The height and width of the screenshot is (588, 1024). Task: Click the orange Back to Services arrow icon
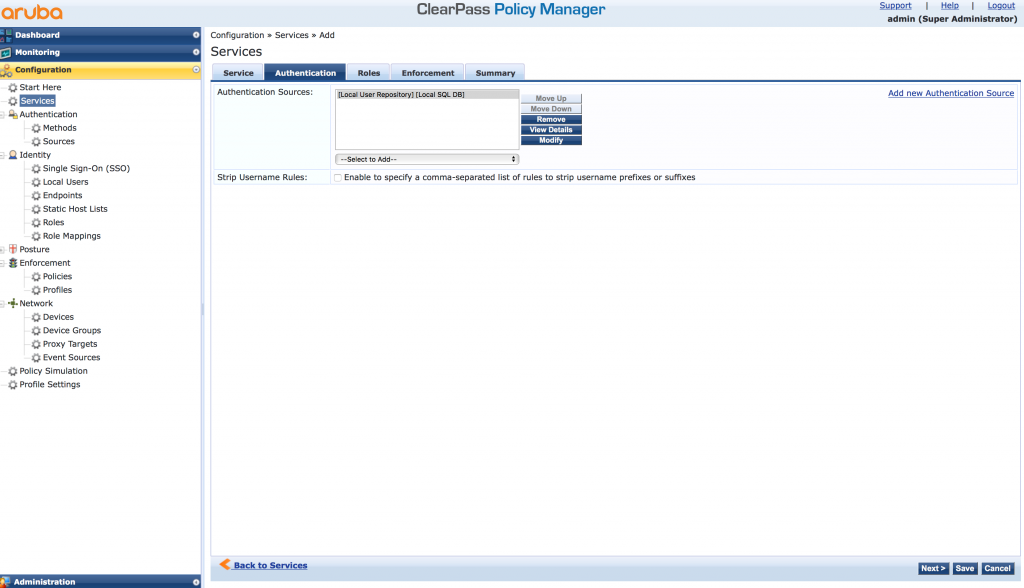click(225, 564)
